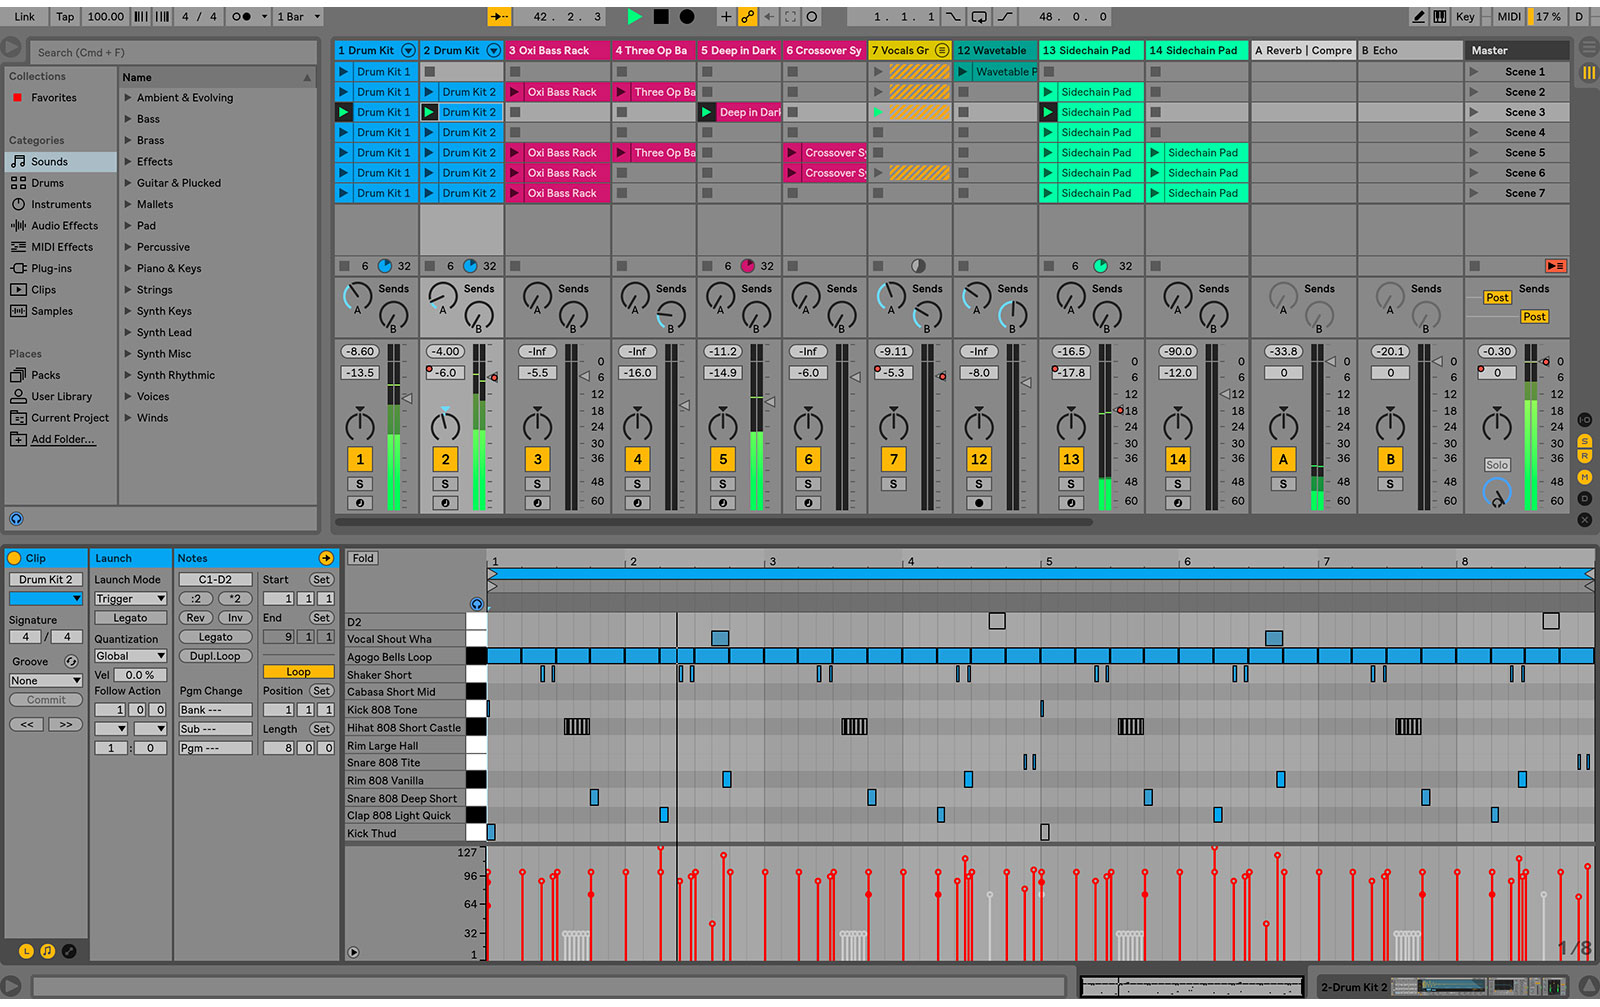1600x1007 pixels.
Task: Hide the Returns section with R icon
Action: click(x=1584, y=457)
